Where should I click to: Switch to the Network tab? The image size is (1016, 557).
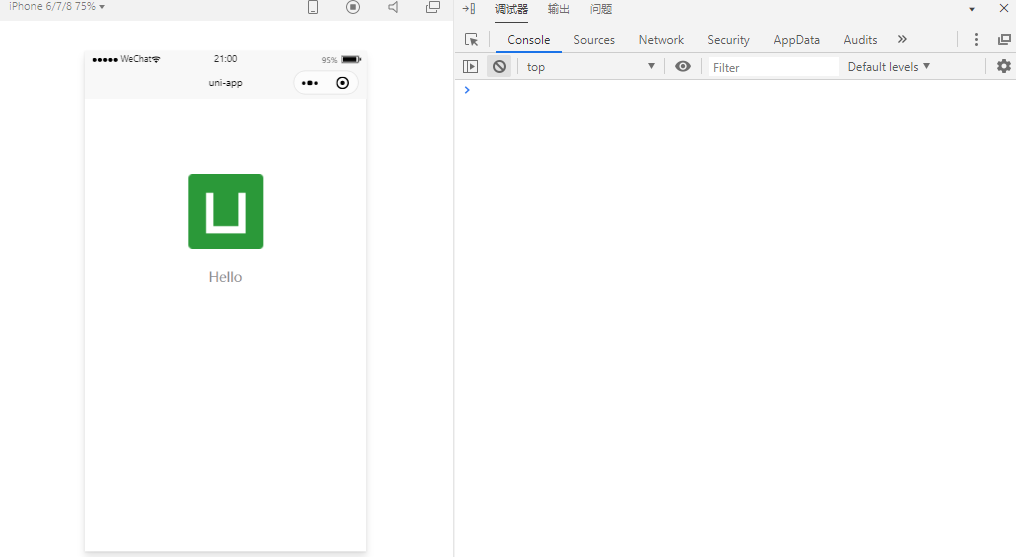click(661, 40)
